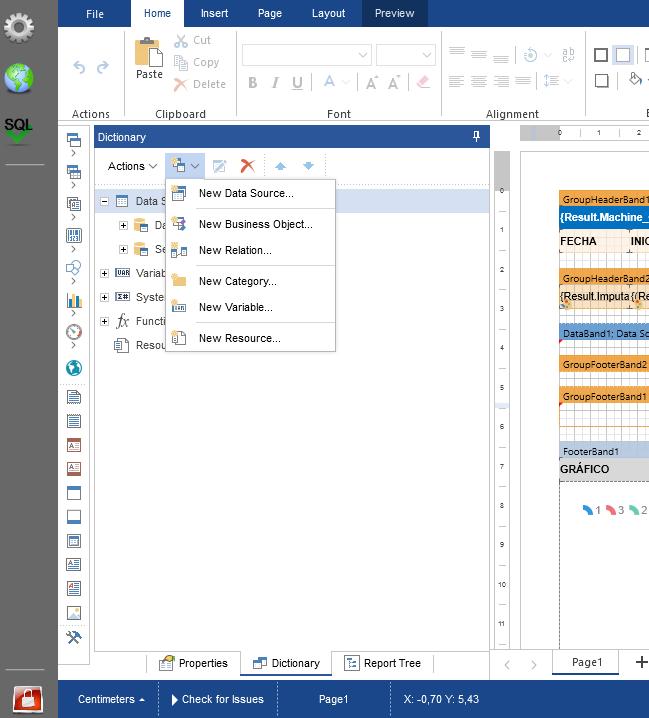This screenshot has height=718, width=649.
Task: Click Check for Issues in status bar
Action: tap(218, 699)
